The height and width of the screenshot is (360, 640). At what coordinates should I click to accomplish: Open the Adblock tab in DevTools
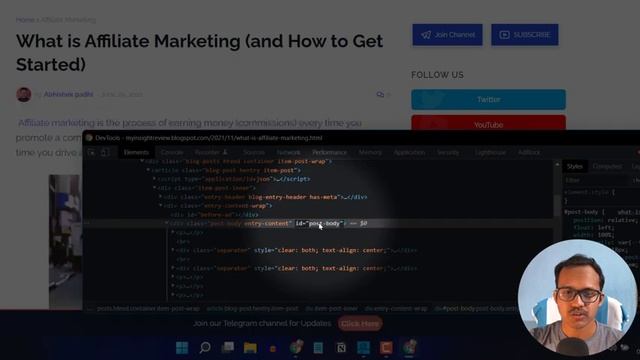[x=529, y=153]
